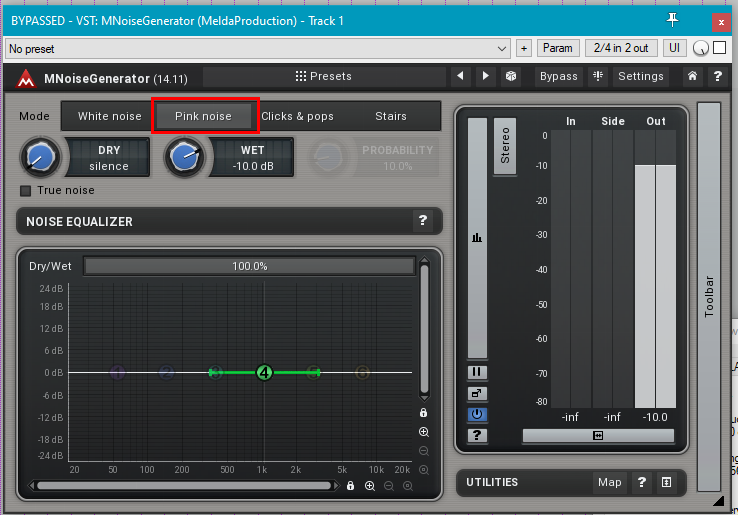The height and width of the screenshot is (515, 738).
Task: Open the plugin Settings menu
Action: [x=641, y=76]
